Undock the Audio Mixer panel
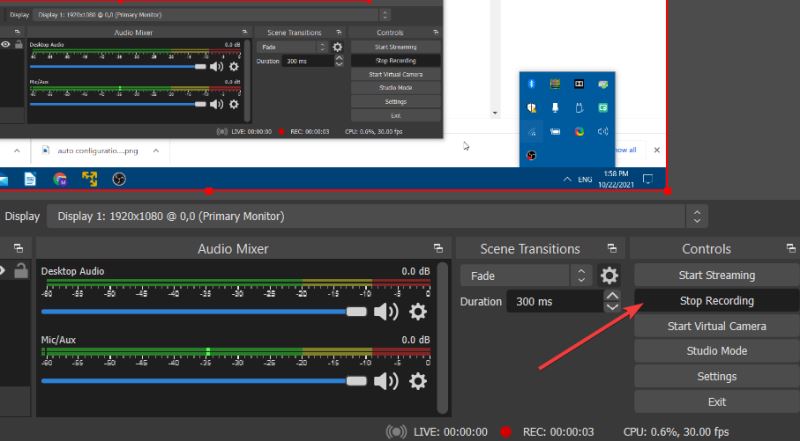This screenshot has width=800, height=441. tap(437, 249)
